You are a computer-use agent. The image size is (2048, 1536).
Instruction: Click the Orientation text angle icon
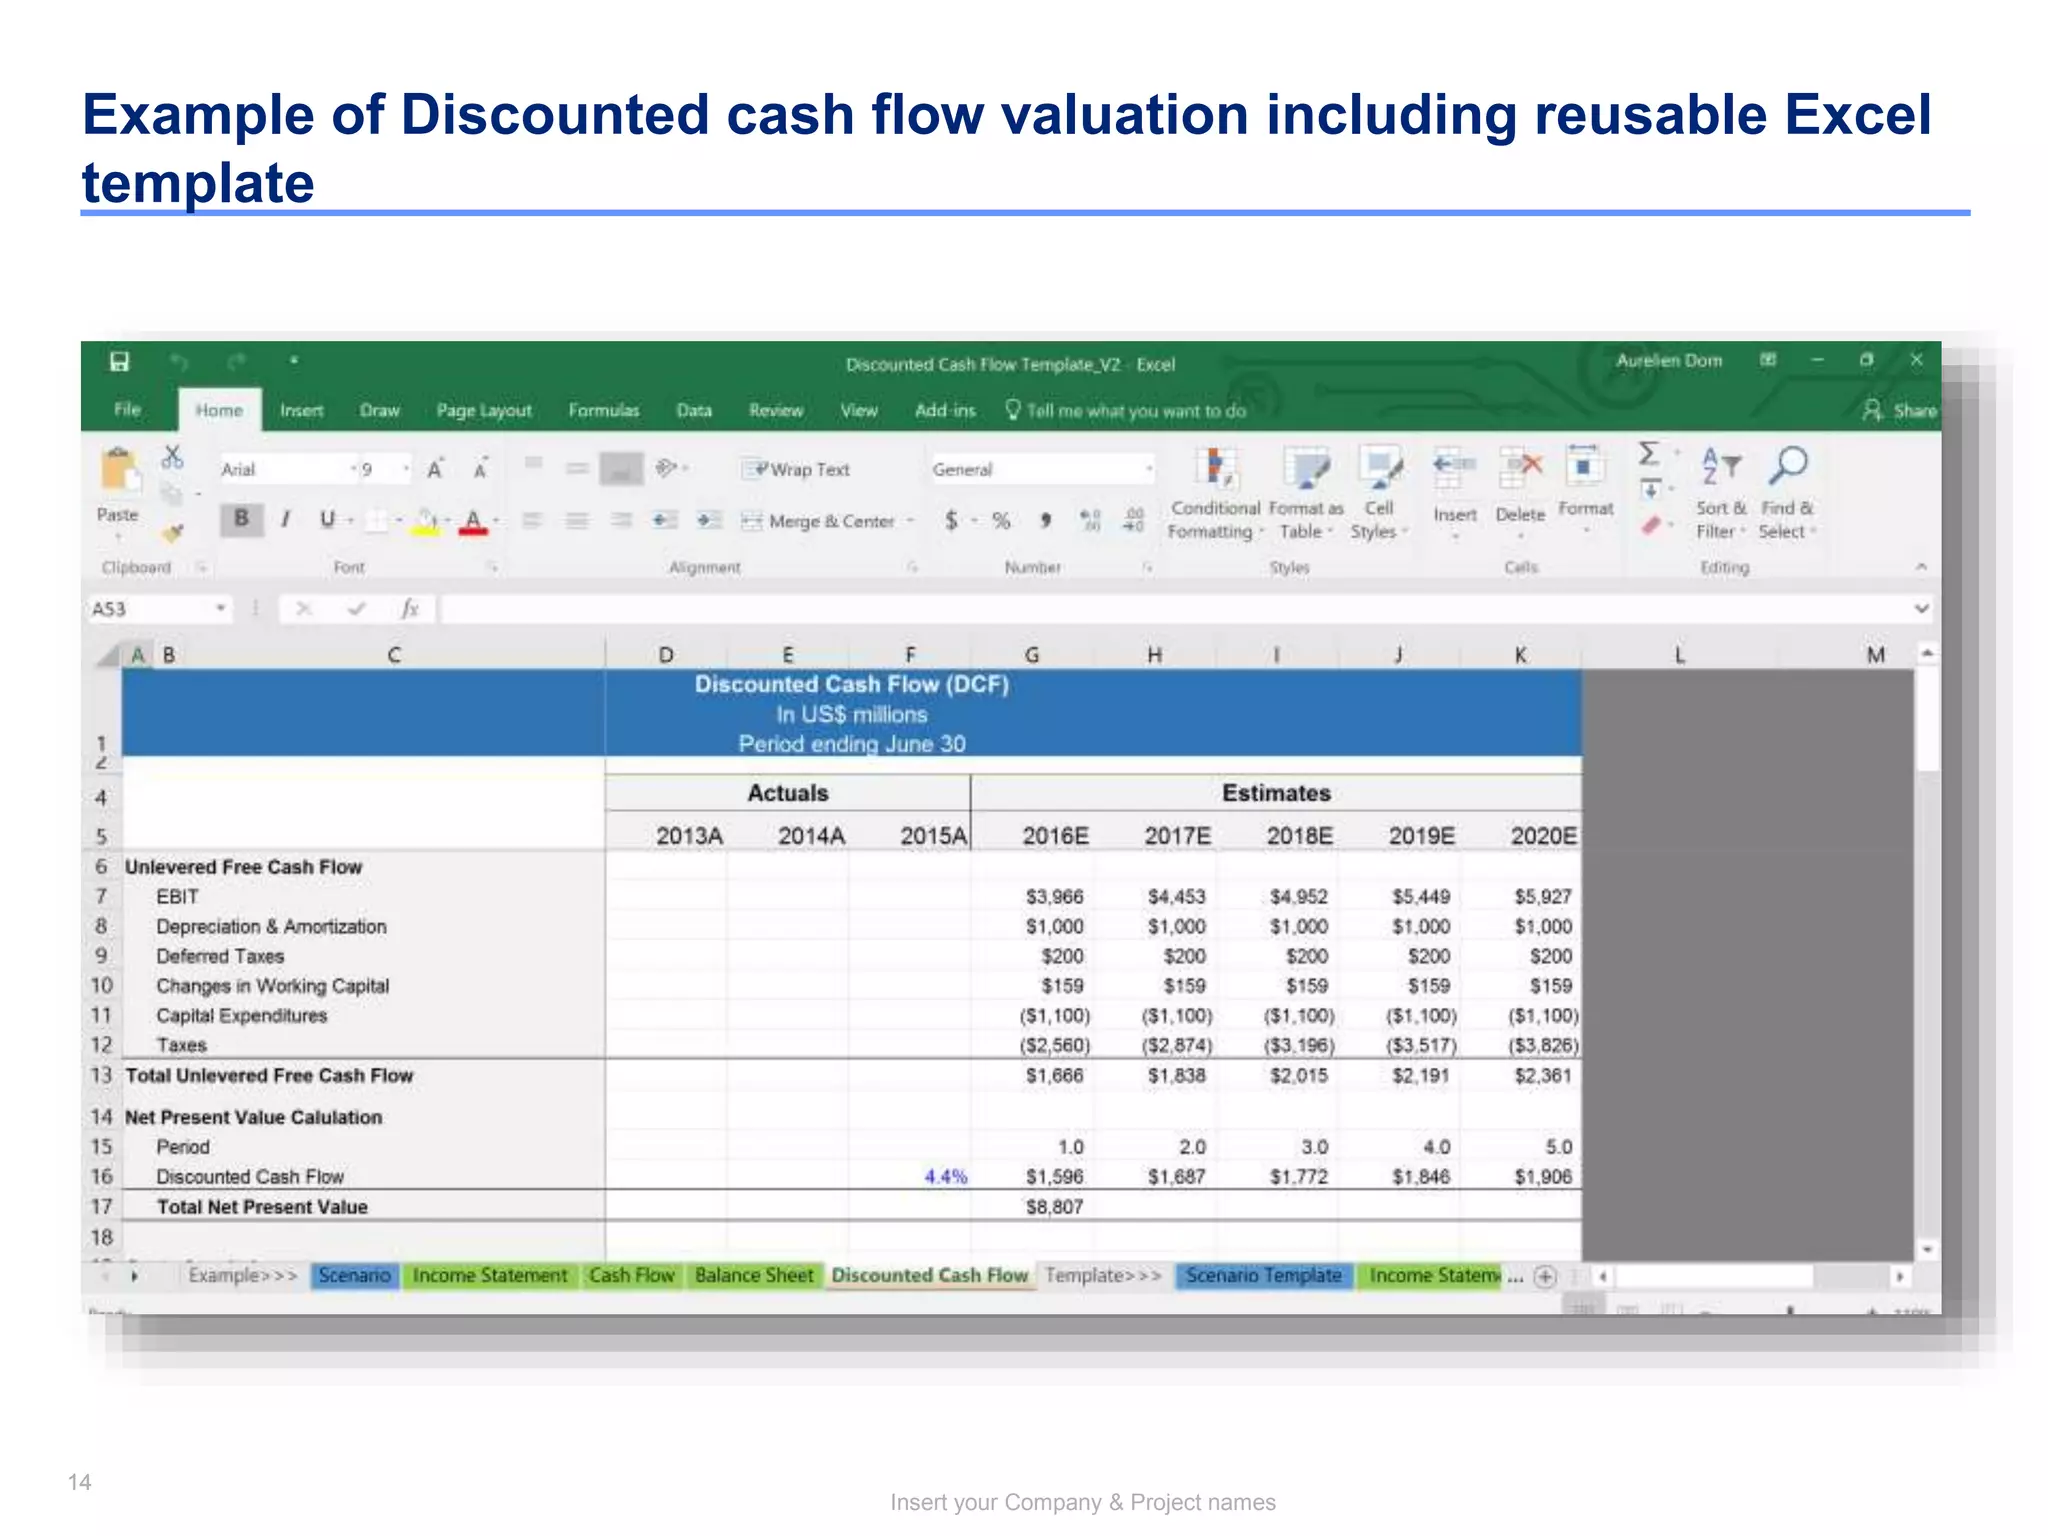click(666, 468)
